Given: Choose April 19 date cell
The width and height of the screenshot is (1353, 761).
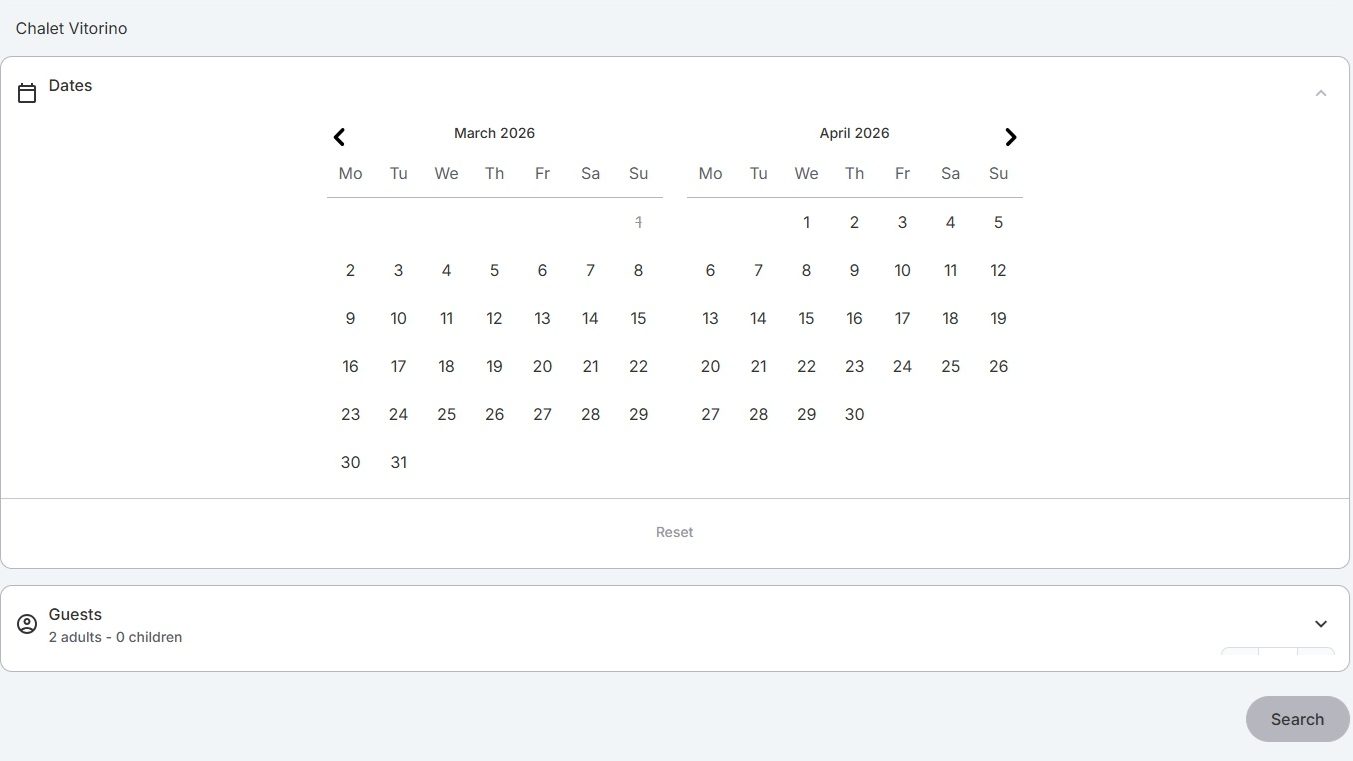Looking at the screenshot, I should click(x=998, y=319).
